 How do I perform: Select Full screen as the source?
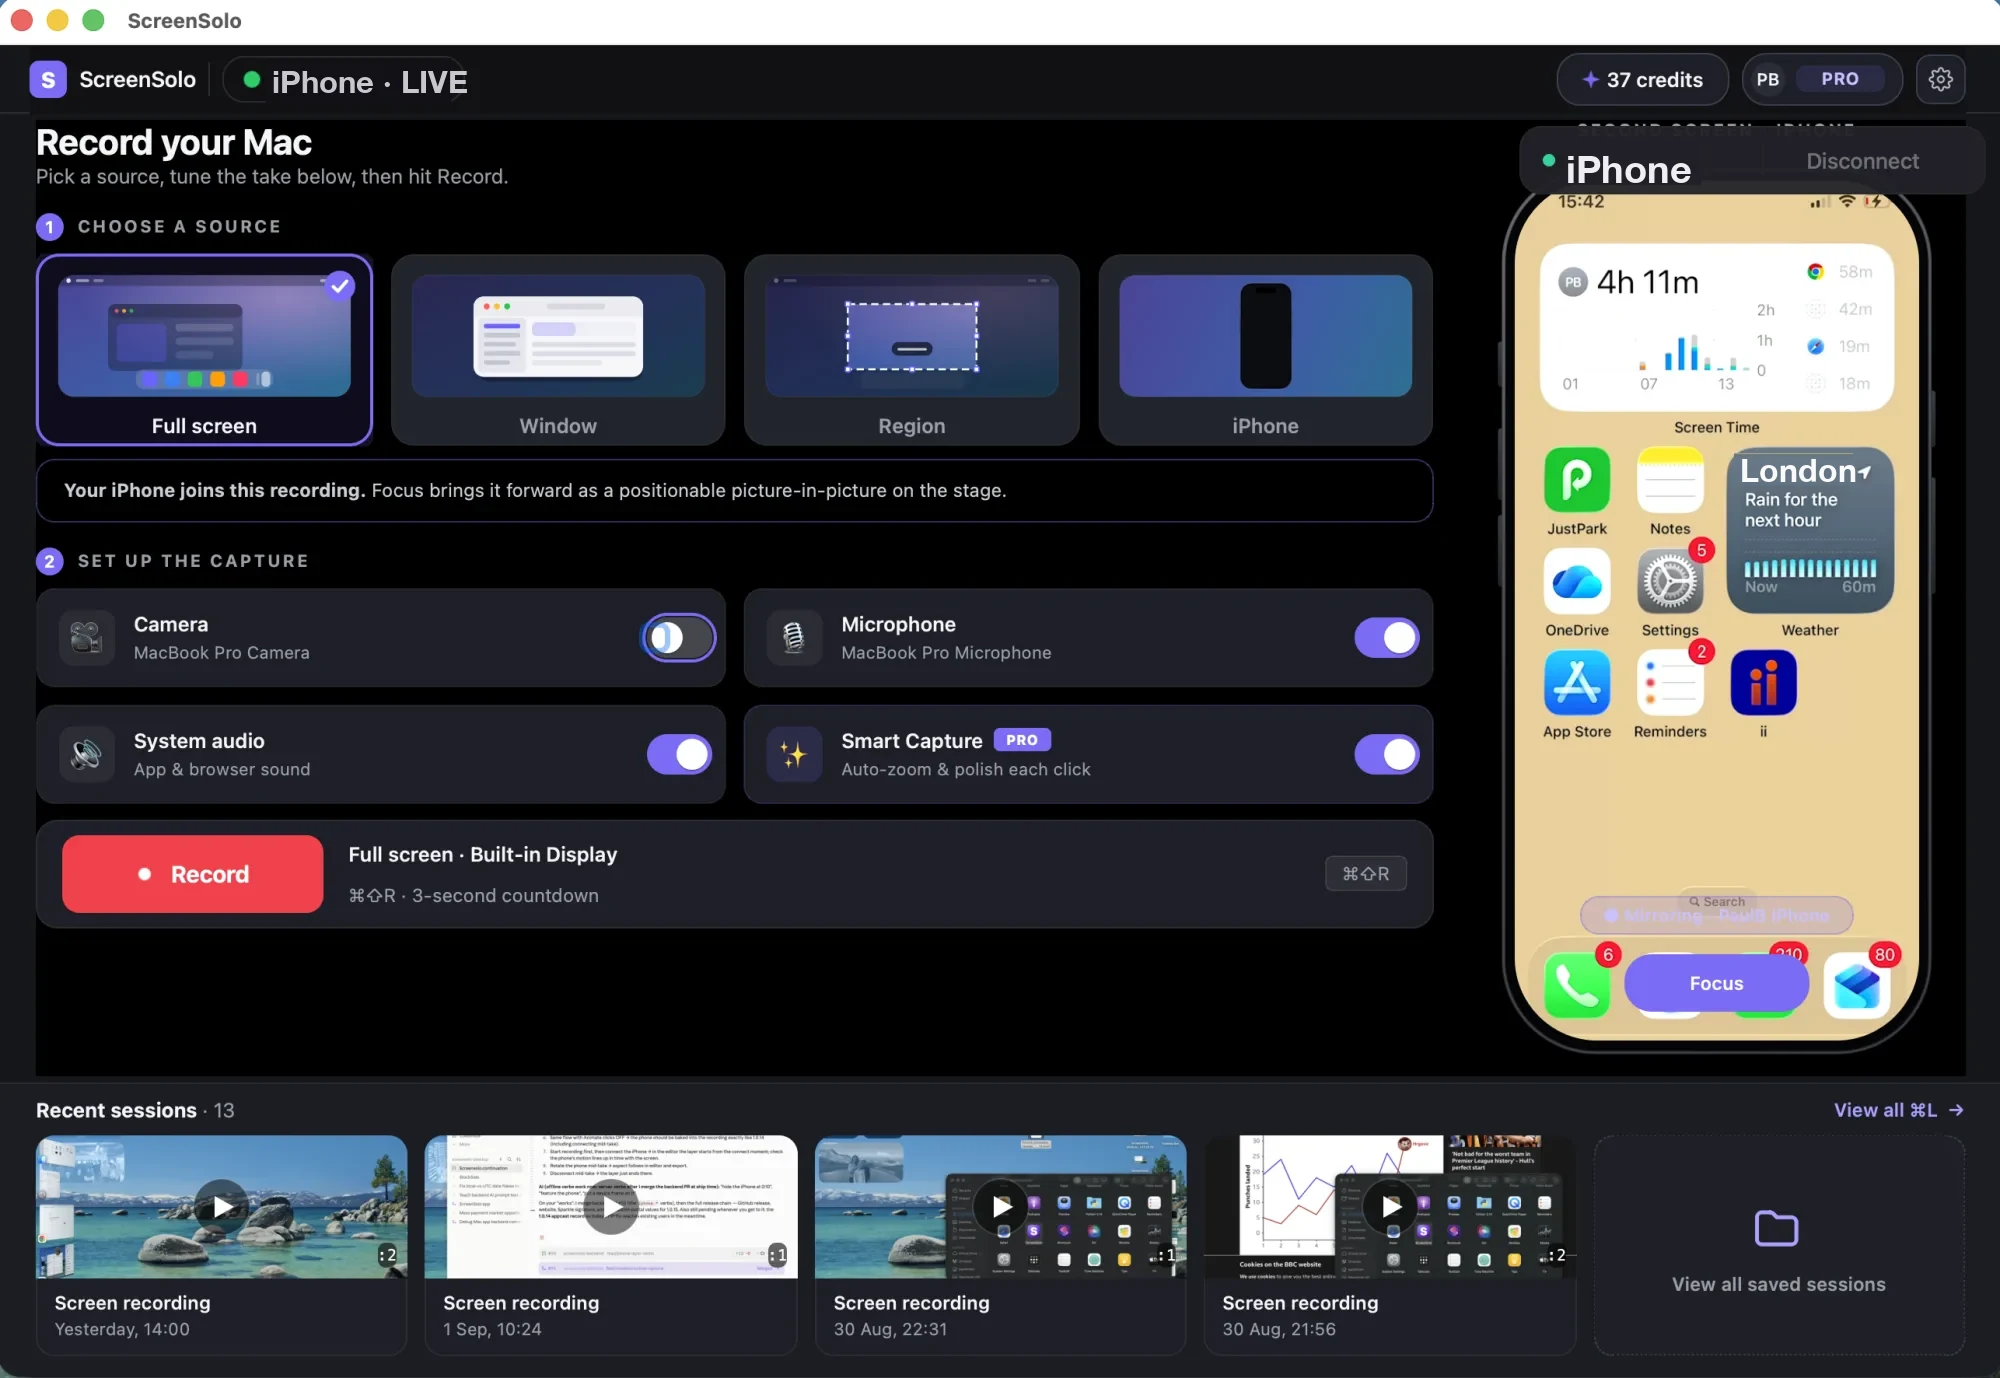204,350
